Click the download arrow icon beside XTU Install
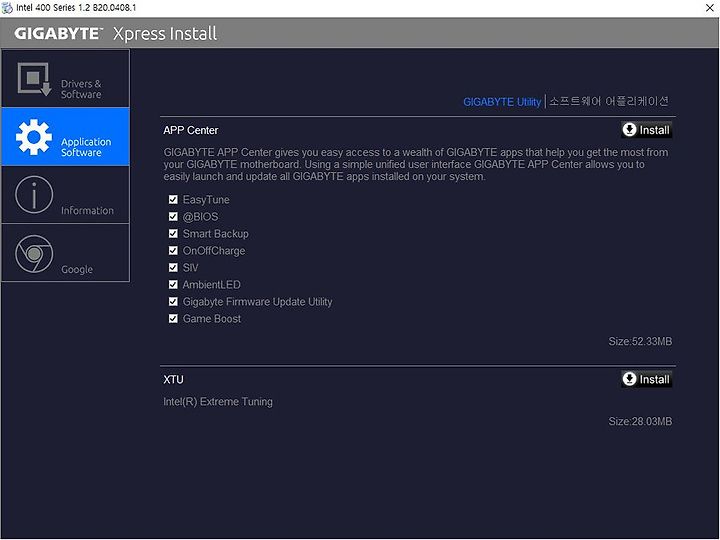 629,379
